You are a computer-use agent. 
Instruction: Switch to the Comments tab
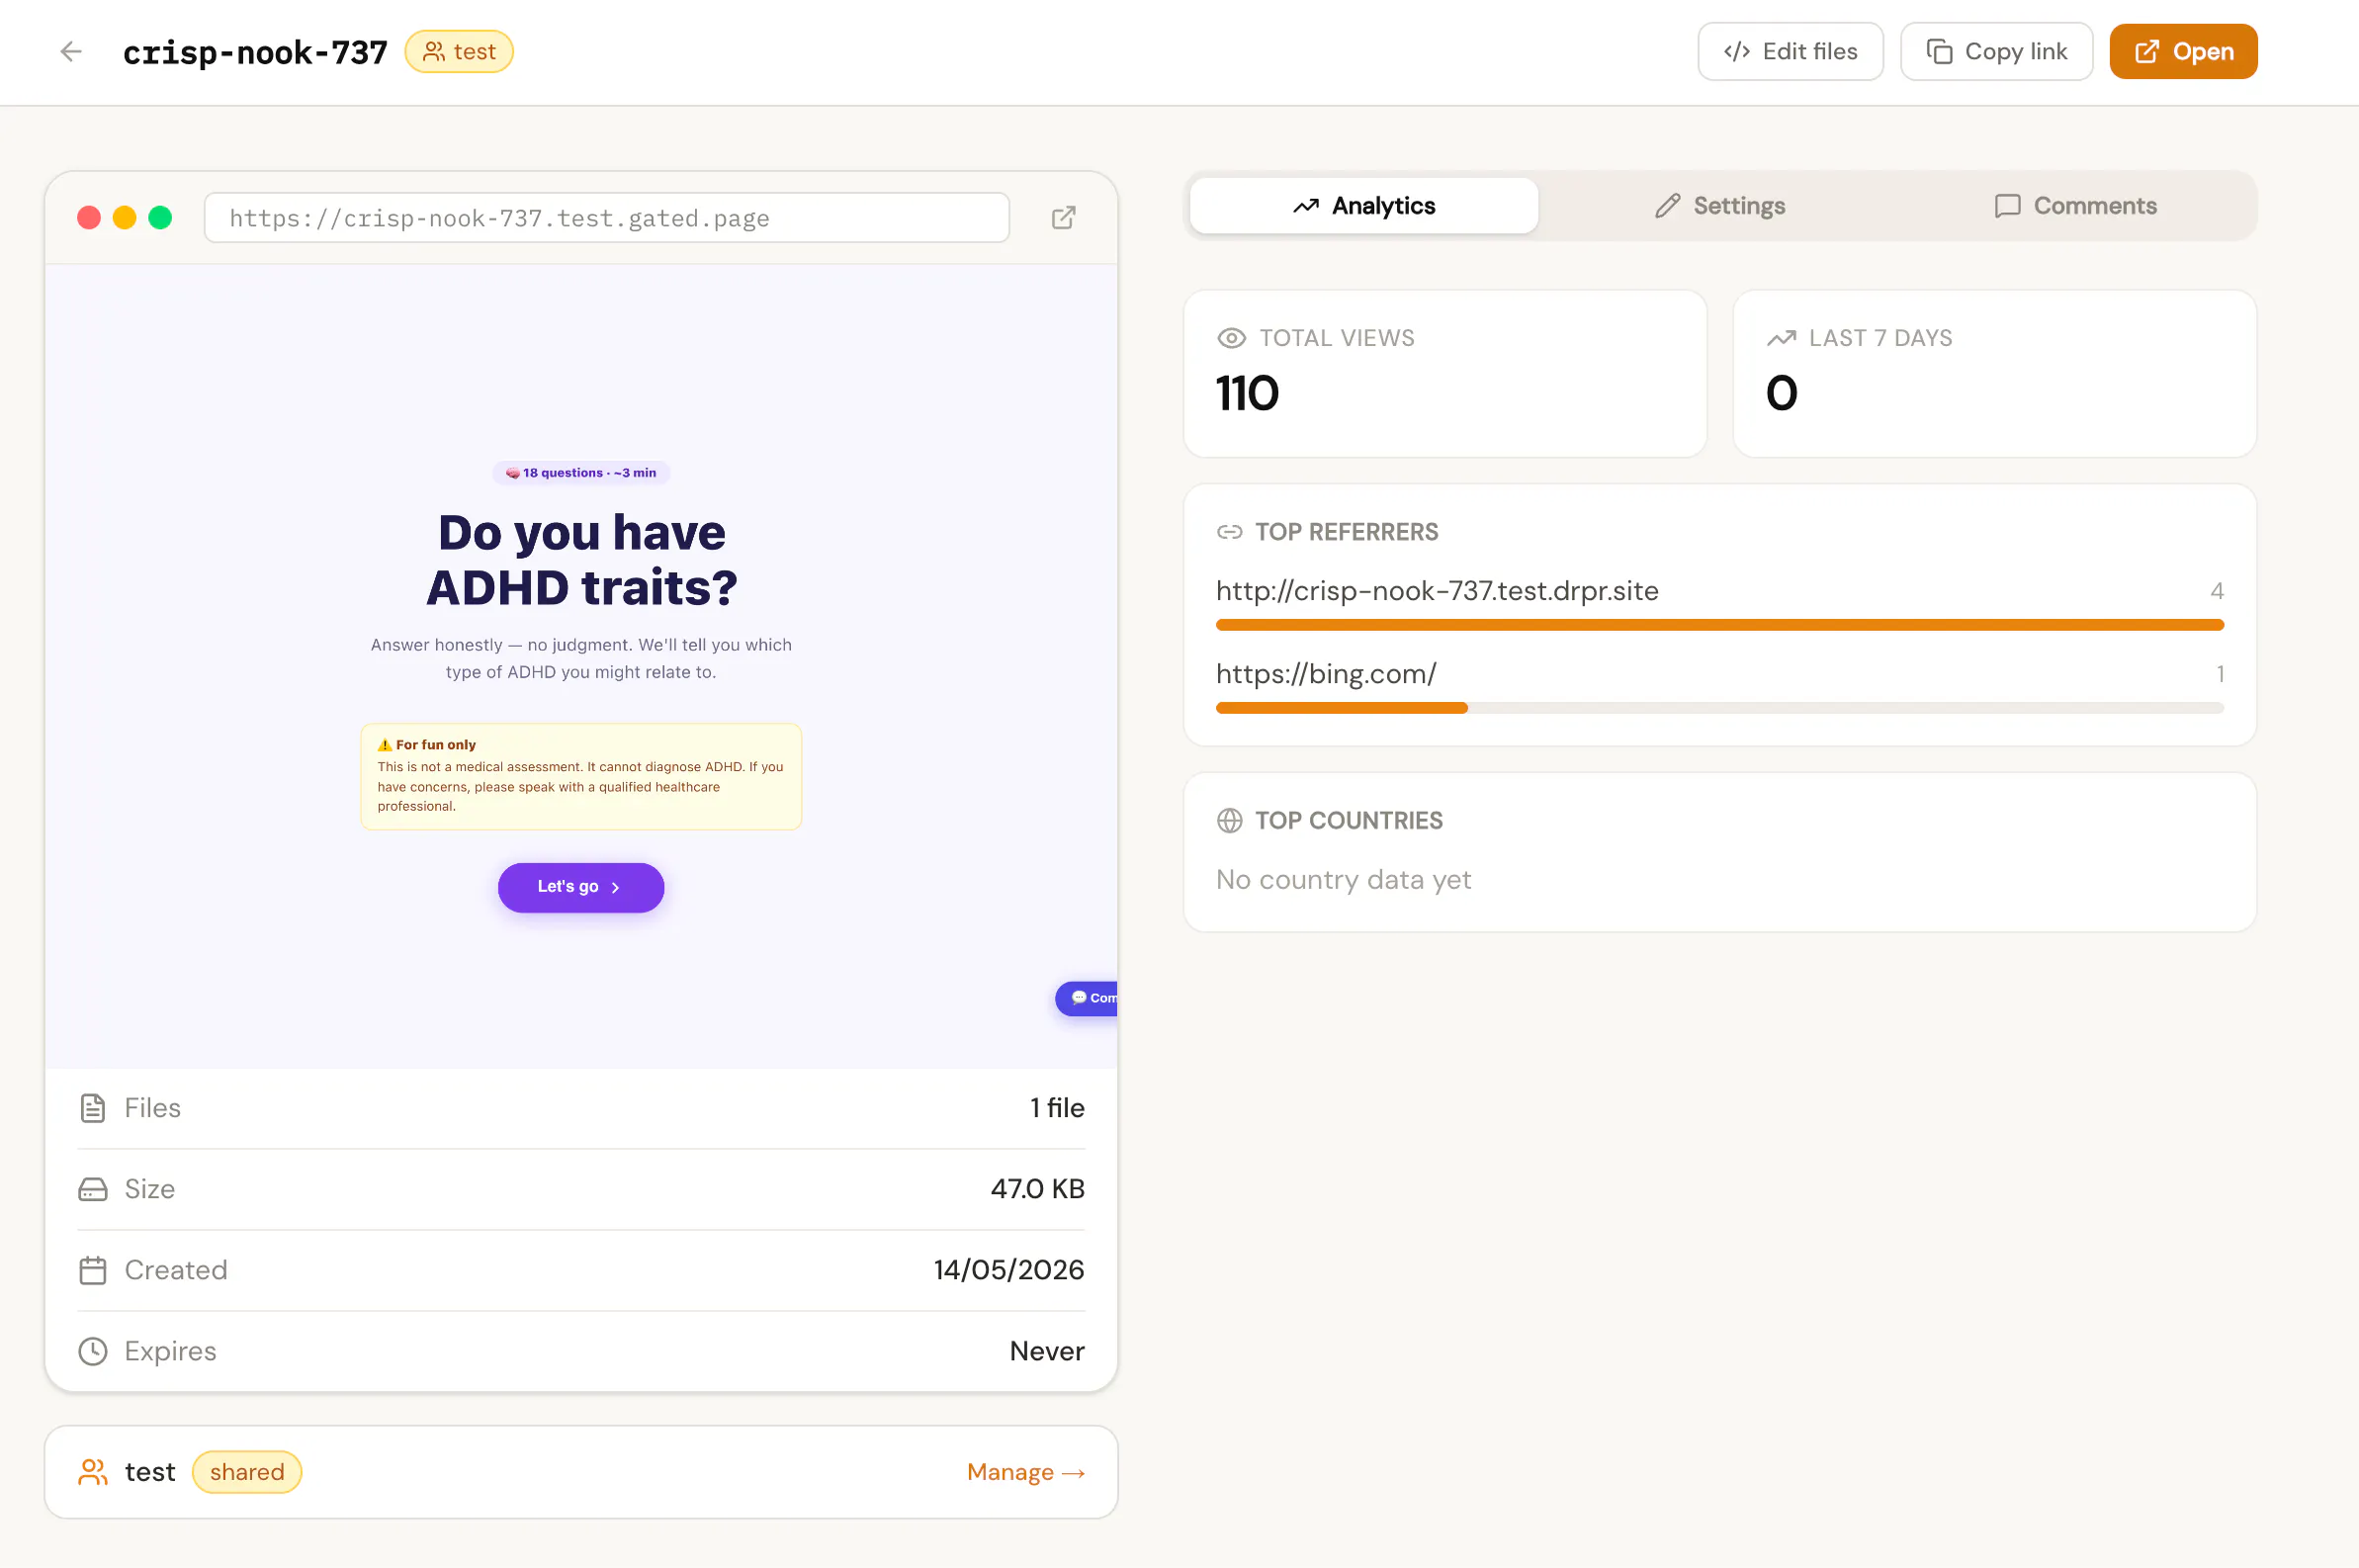pyautogui.click(x=2075, y=206)
